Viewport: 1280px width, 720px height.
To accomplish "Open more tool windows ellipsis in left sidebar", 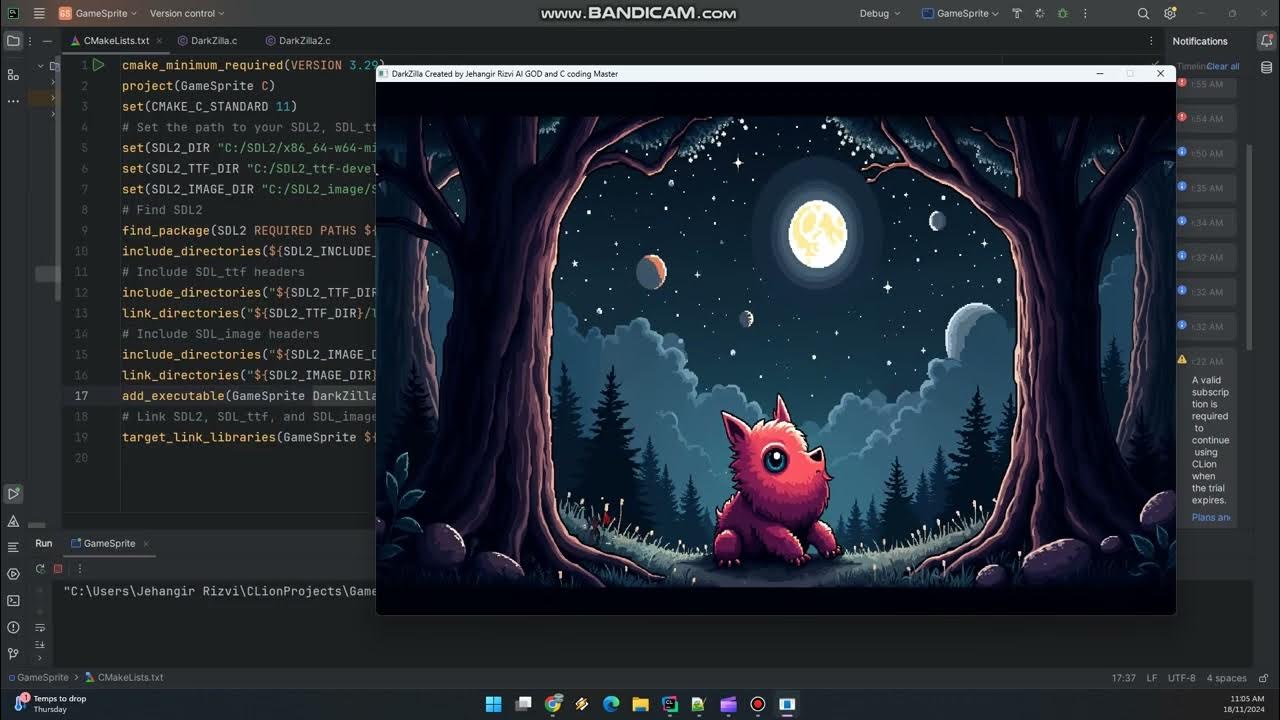I will [13, 101].
